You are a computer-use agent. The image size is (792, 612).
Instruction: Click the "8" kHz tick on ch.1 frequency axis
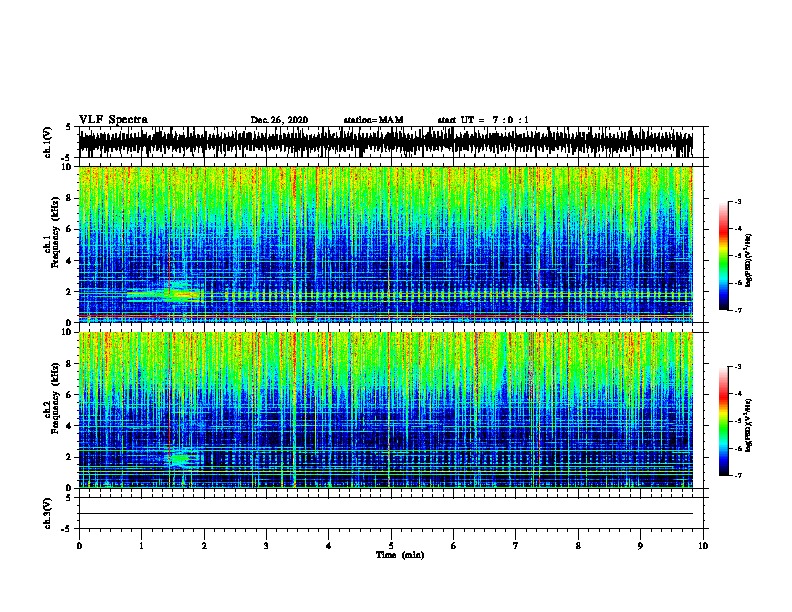pos(69,198)
